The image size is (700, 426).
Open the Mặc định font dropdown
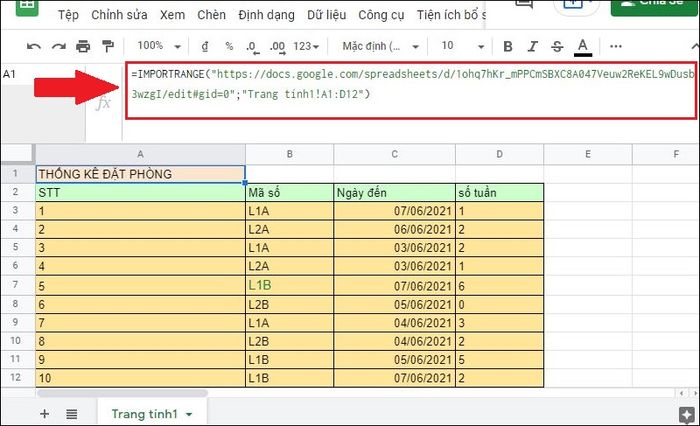point(380,46)
